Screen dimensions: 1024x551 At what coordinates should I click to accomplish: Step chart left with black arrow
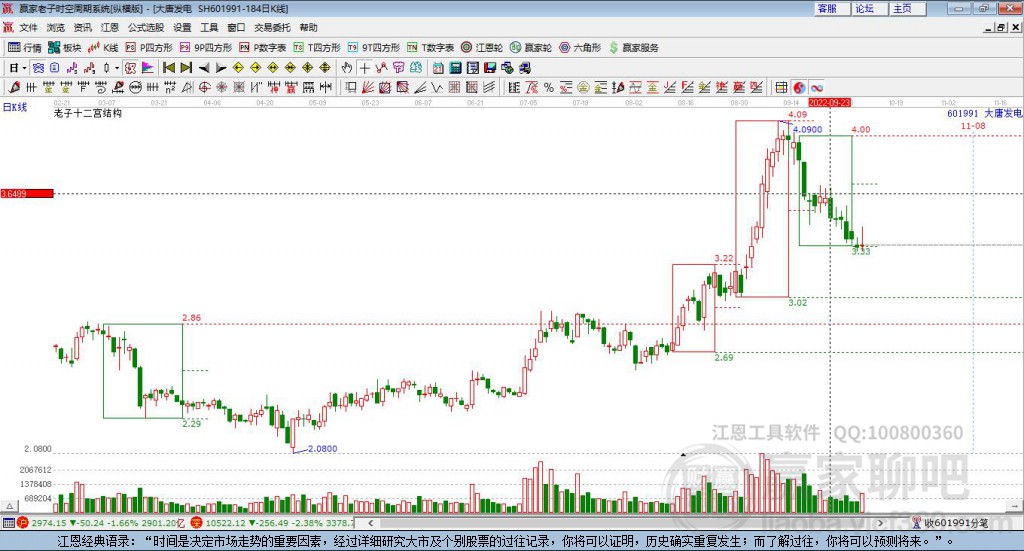(204, 68)
